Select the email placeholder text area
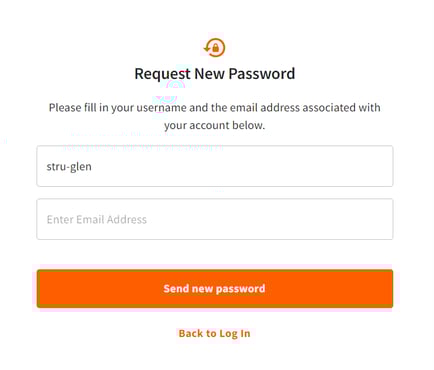Viewport: 434px width, 370px height. coord(97,219)
